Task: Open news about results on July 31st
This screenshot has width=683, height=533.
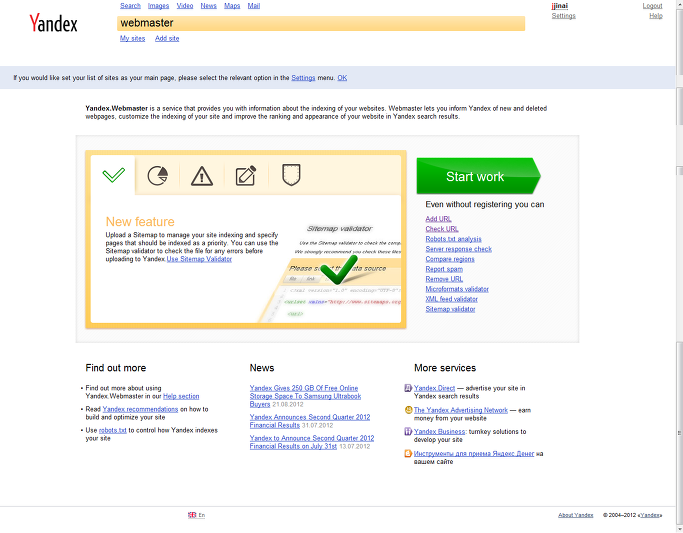Action: point(312,442)
